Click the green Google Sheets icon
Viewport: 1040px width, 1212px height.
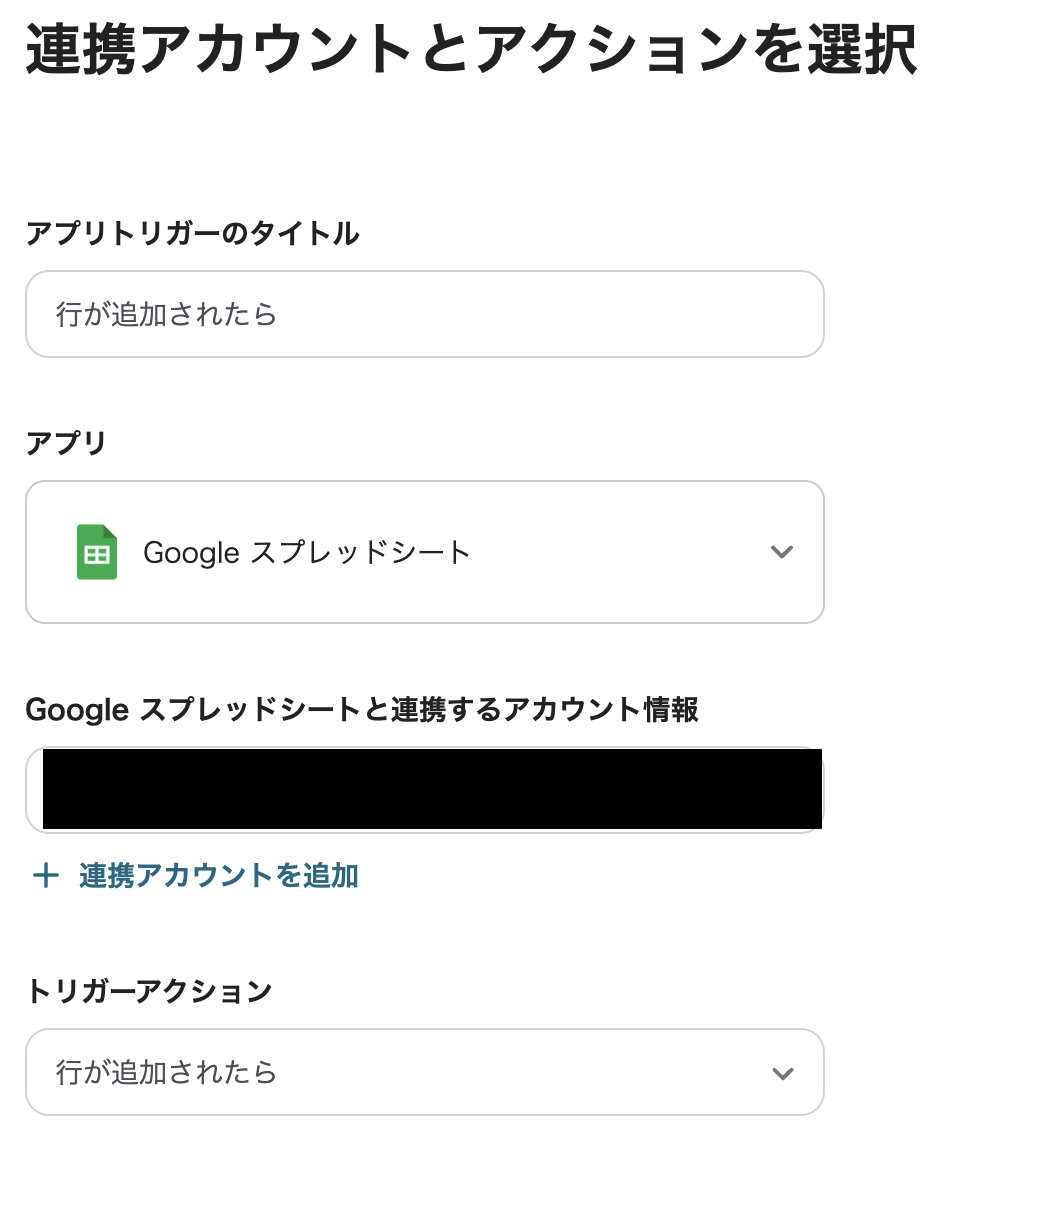[97, 552]
